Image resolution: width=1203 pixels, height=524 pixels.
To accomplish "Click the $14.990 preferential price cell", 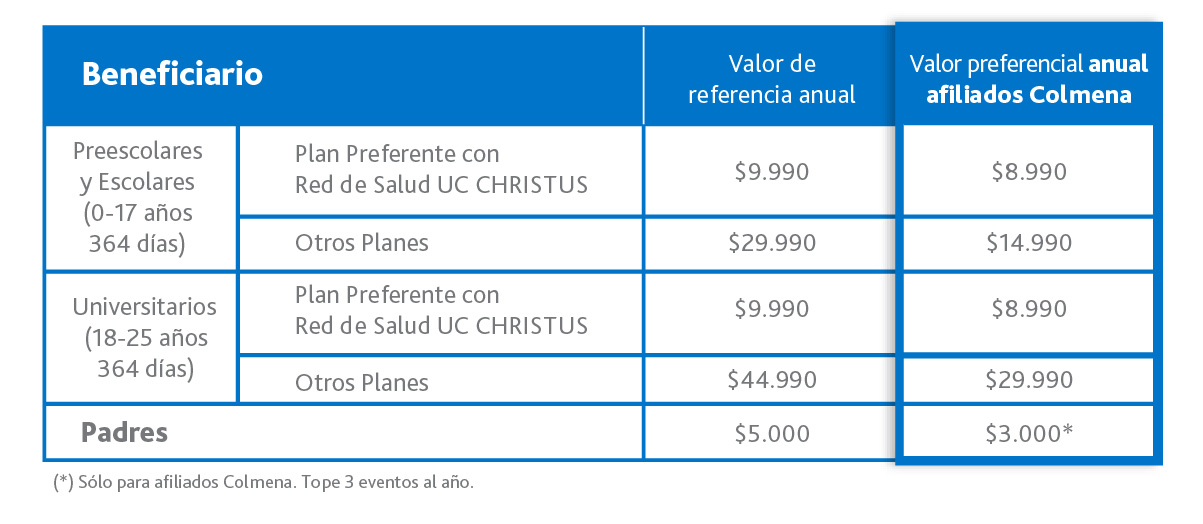I will 1029,243.
